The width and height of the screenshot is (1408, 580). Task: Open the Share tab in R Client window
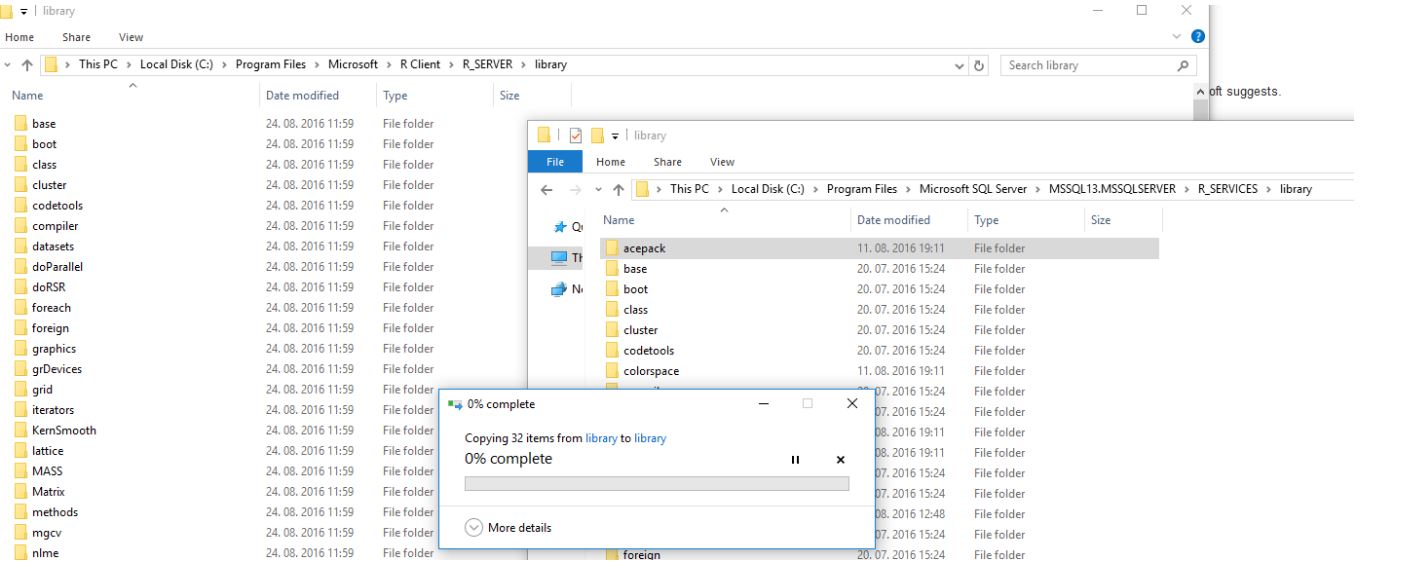coord(76,37)
